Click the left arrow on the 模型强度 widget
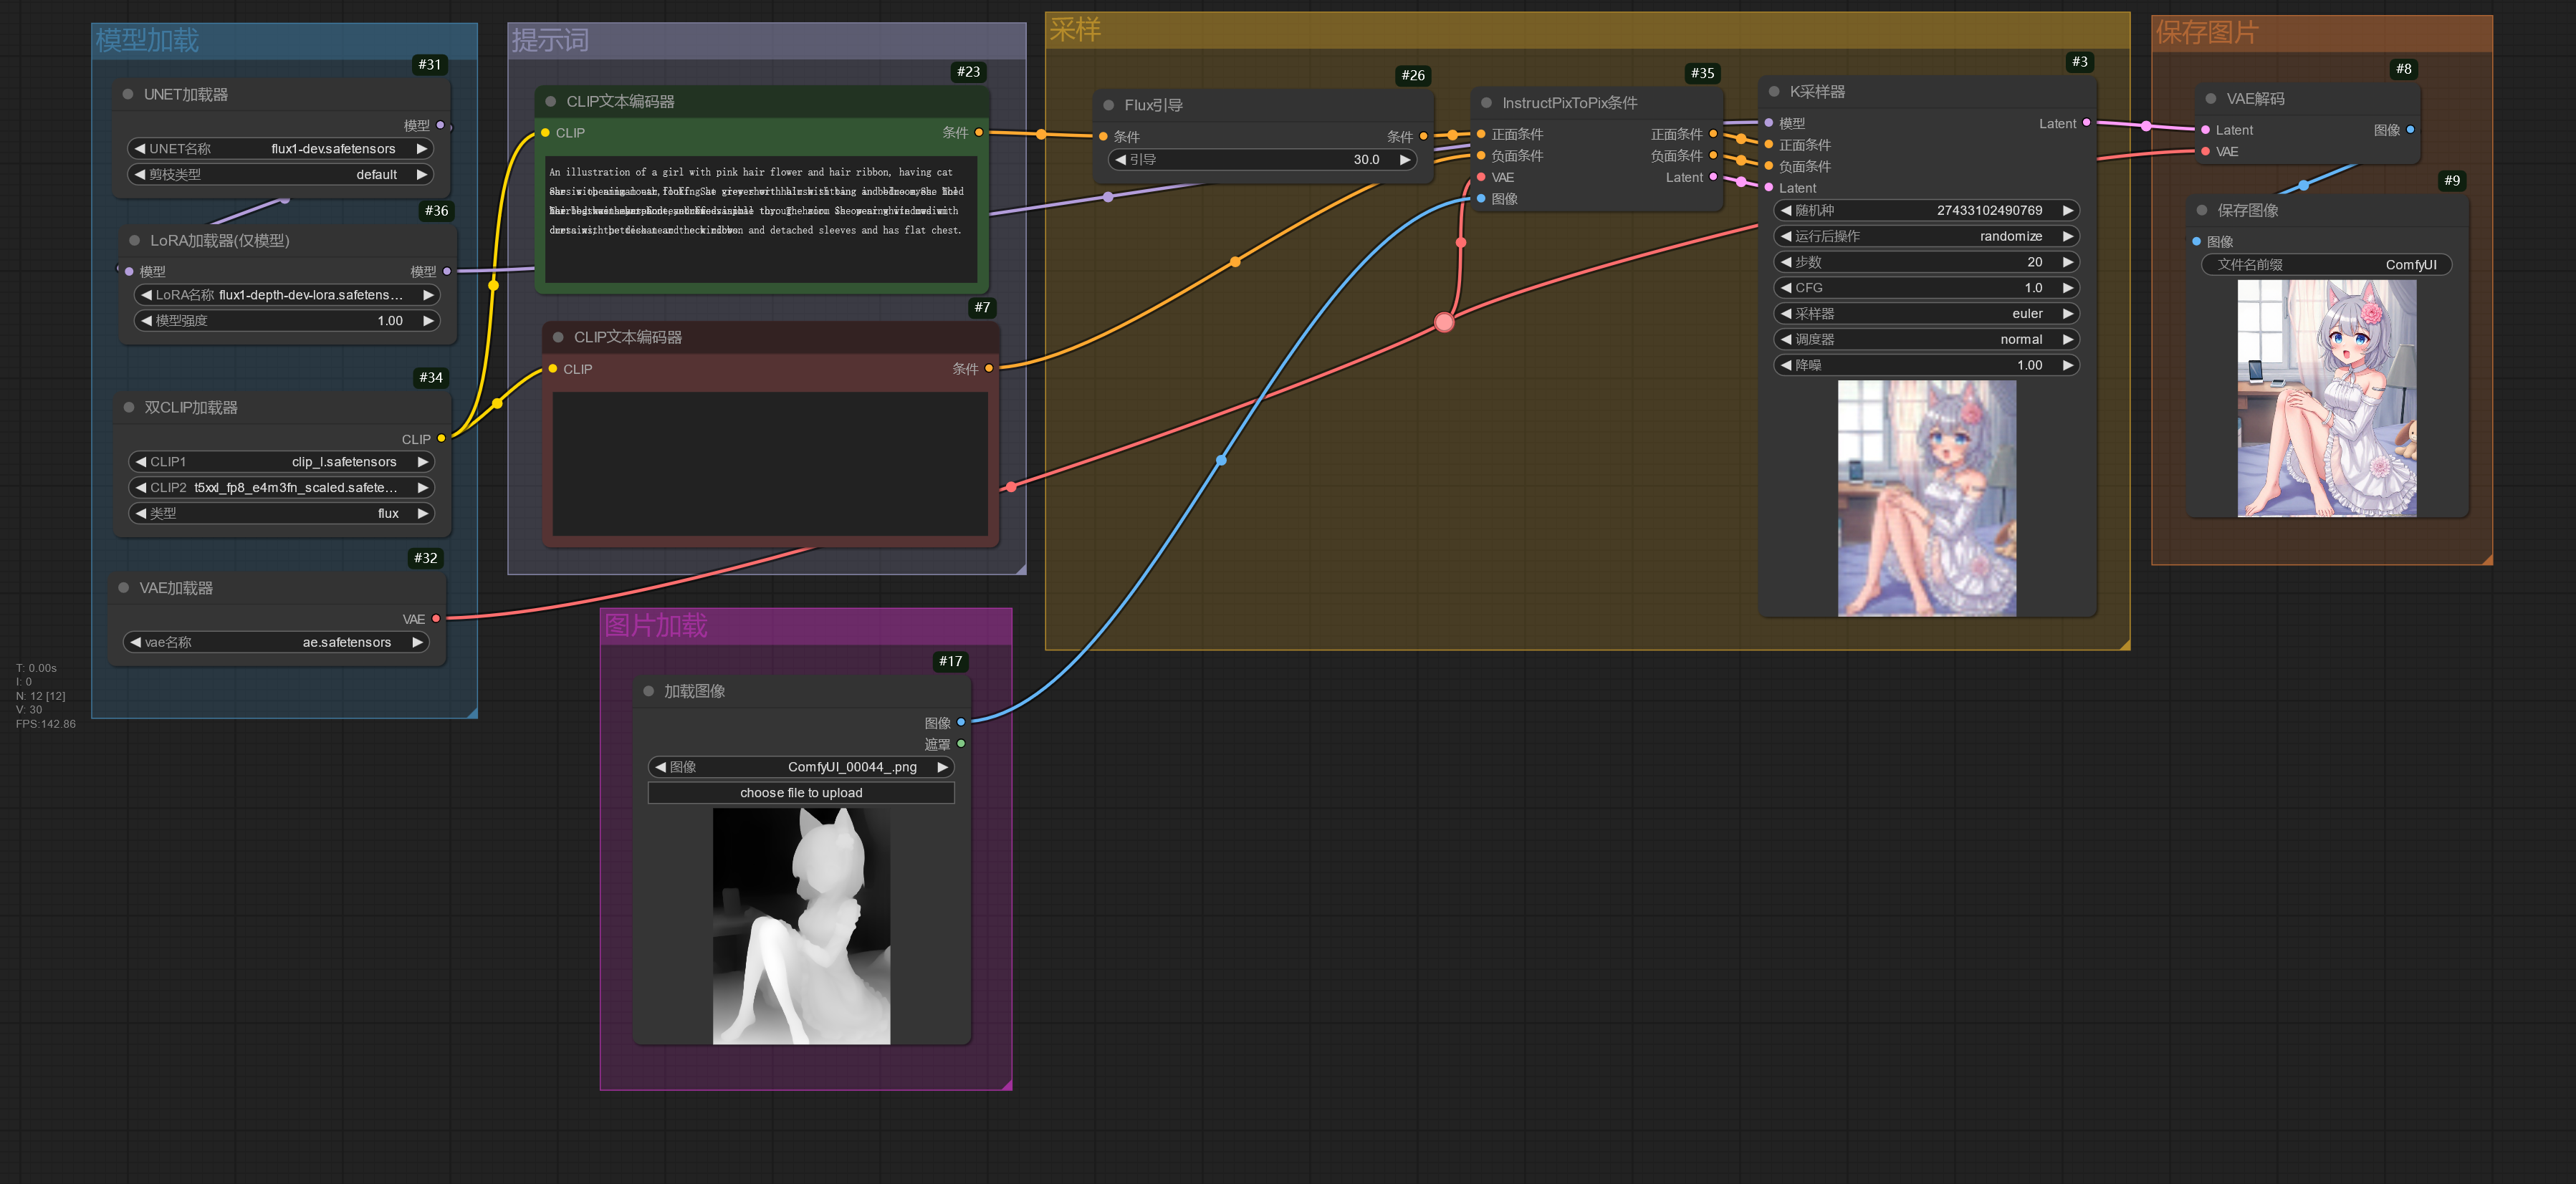Image resolution: width=2576 pixels, height=1184 pixels. [146, 321]
